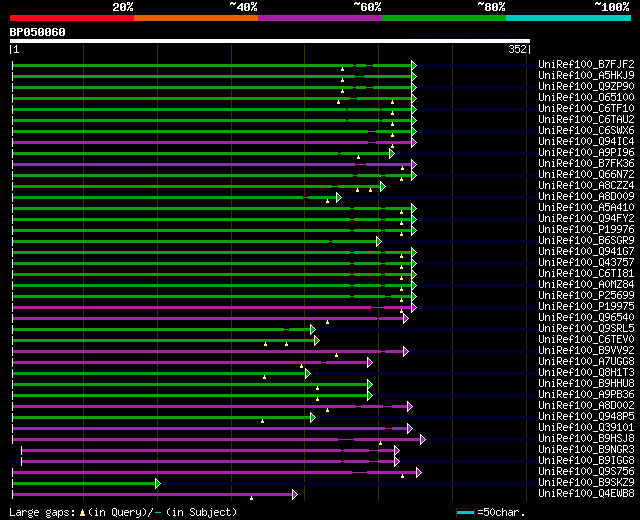Click the 352 query length label
Screen dimensions: 640x520
click(517, 49)
